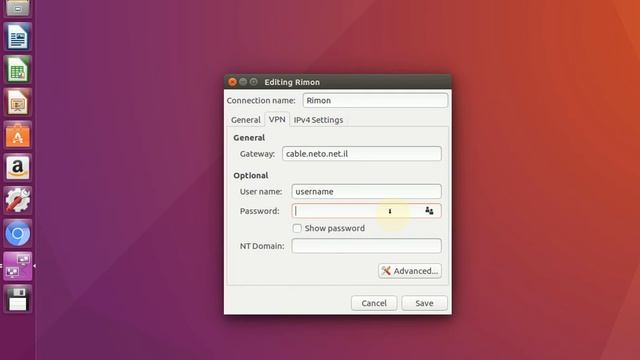640x360 pixels.
Task: Open the Amazon launcher icon
Action: [18, 168]
